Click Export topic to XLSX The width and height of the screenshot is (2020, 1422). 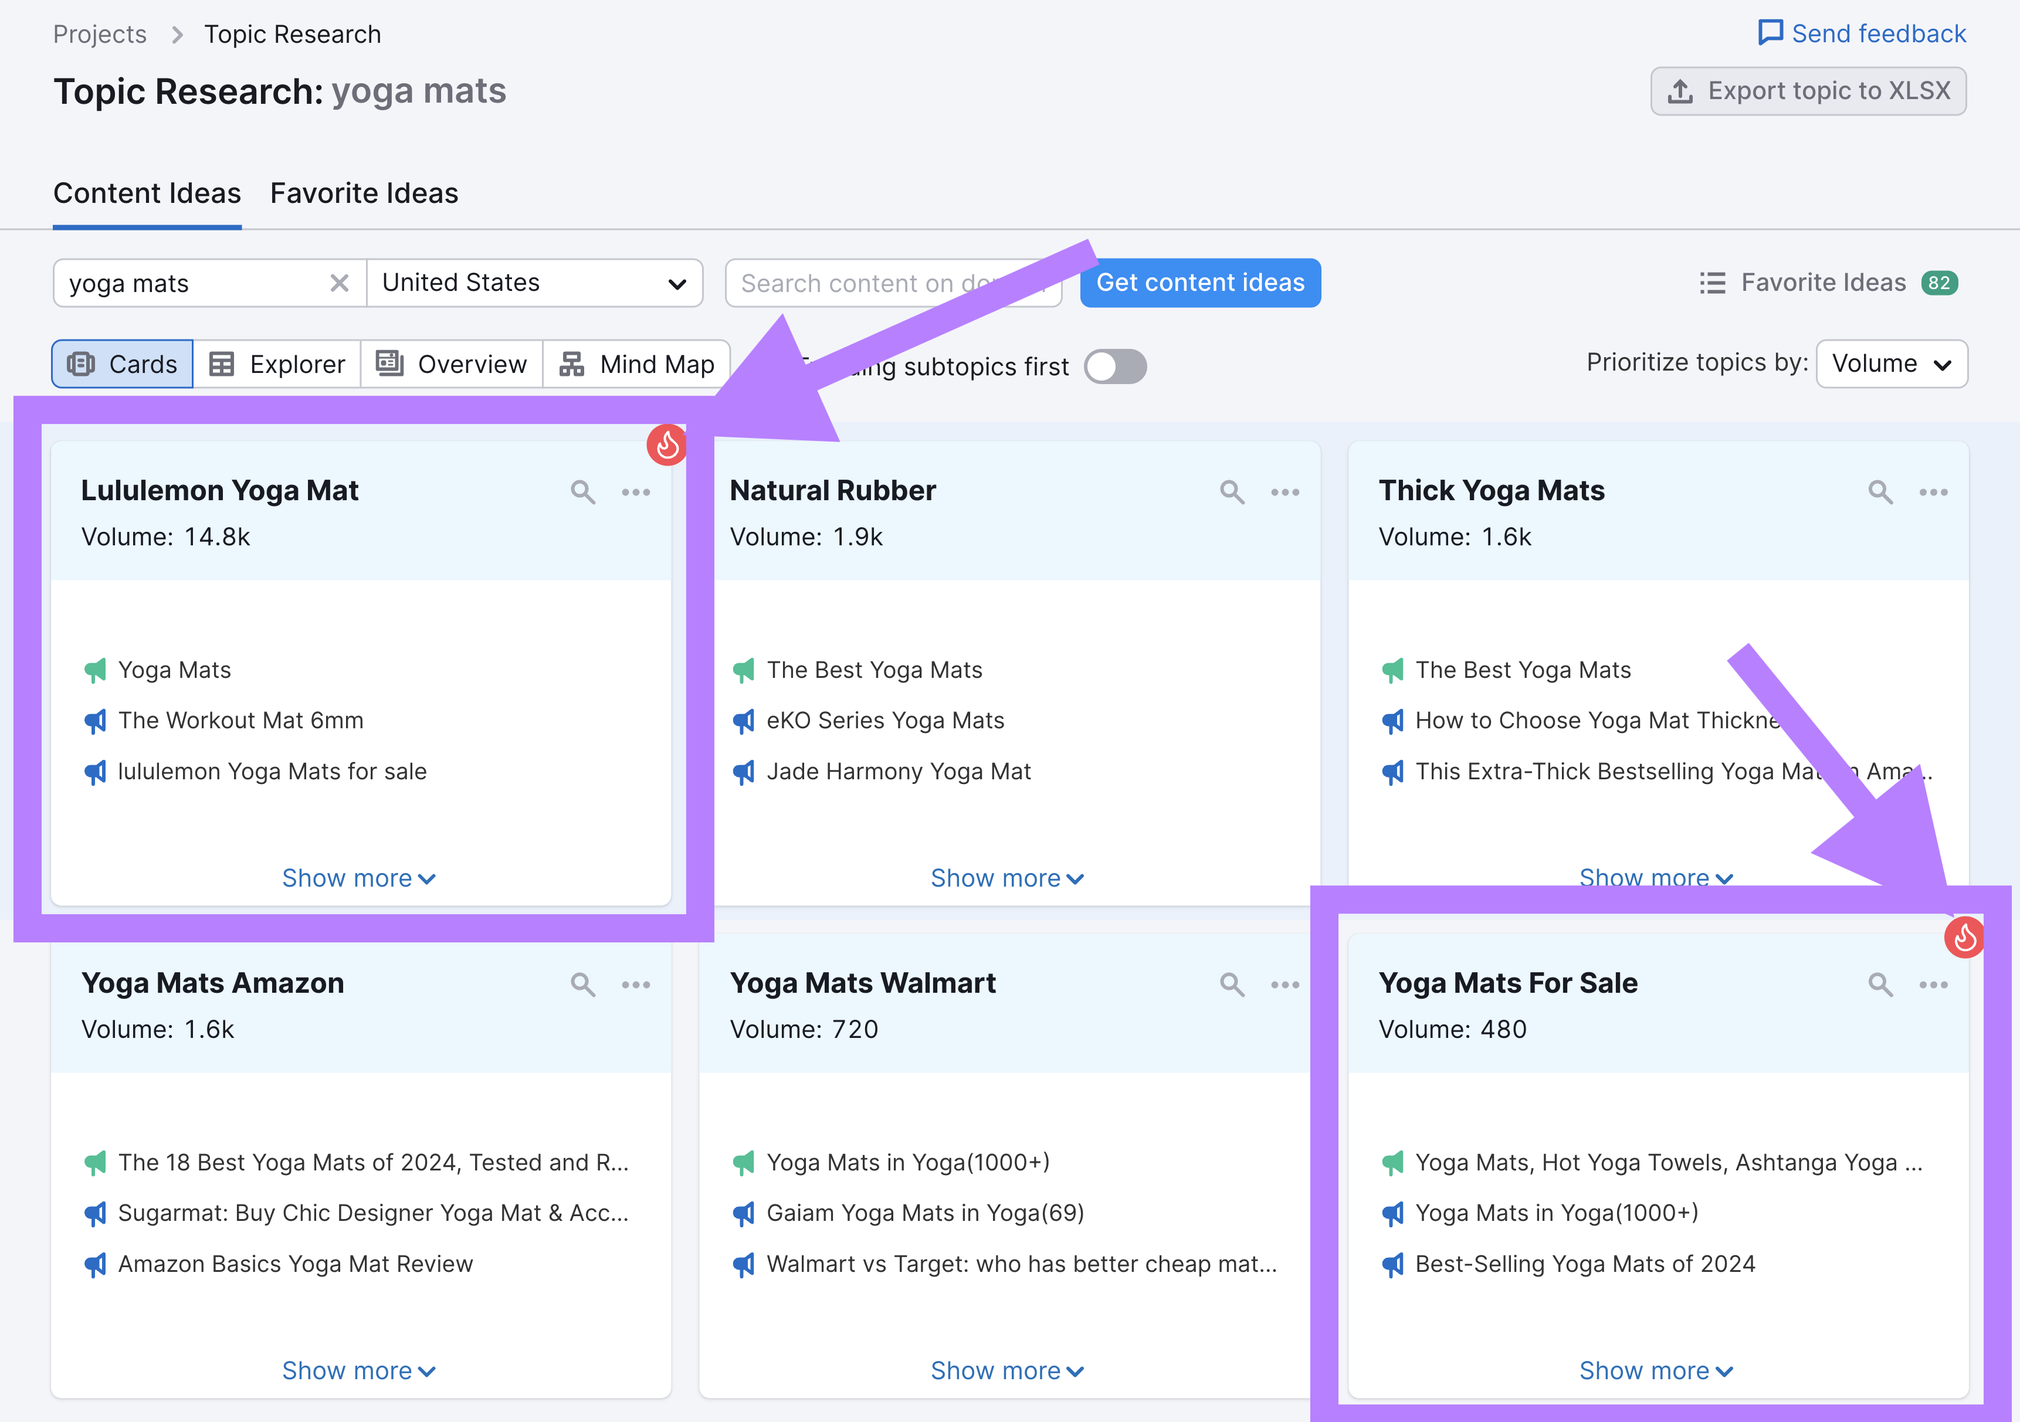(x=1808, y=90)
